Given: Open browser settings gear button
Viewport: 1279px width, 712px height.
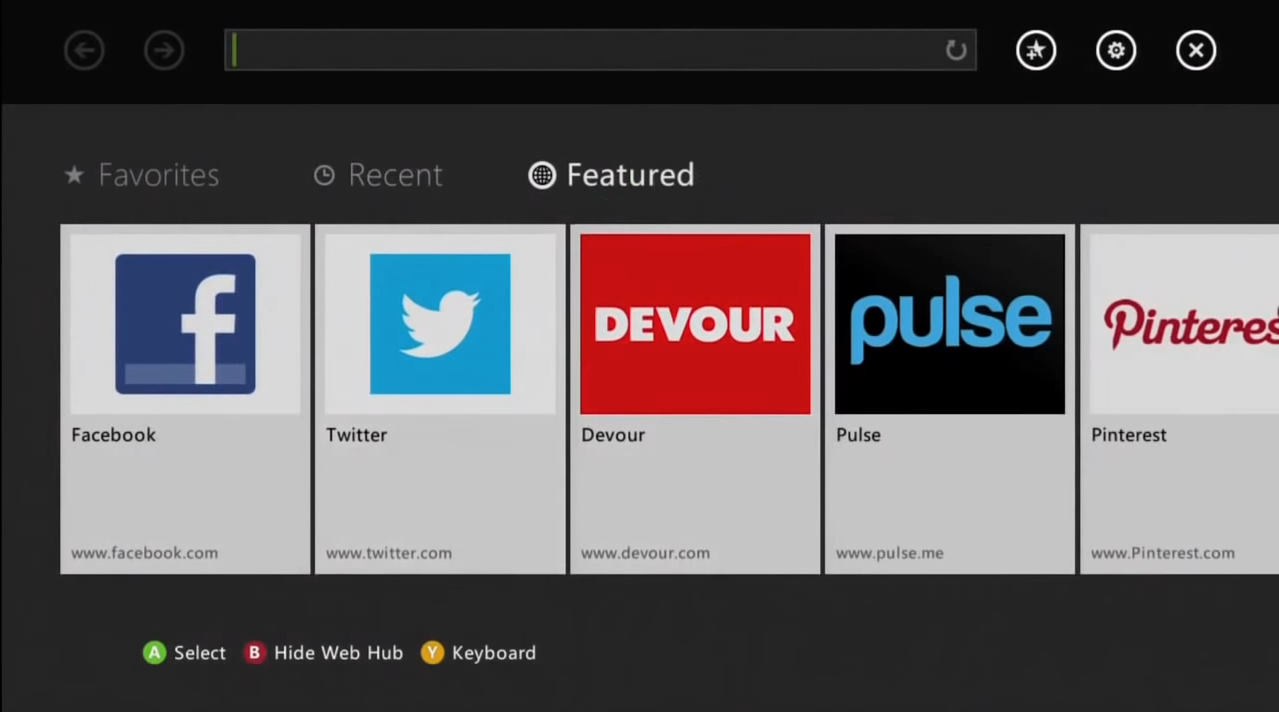Looking at the screenshot, I should tap(1116, 50).
